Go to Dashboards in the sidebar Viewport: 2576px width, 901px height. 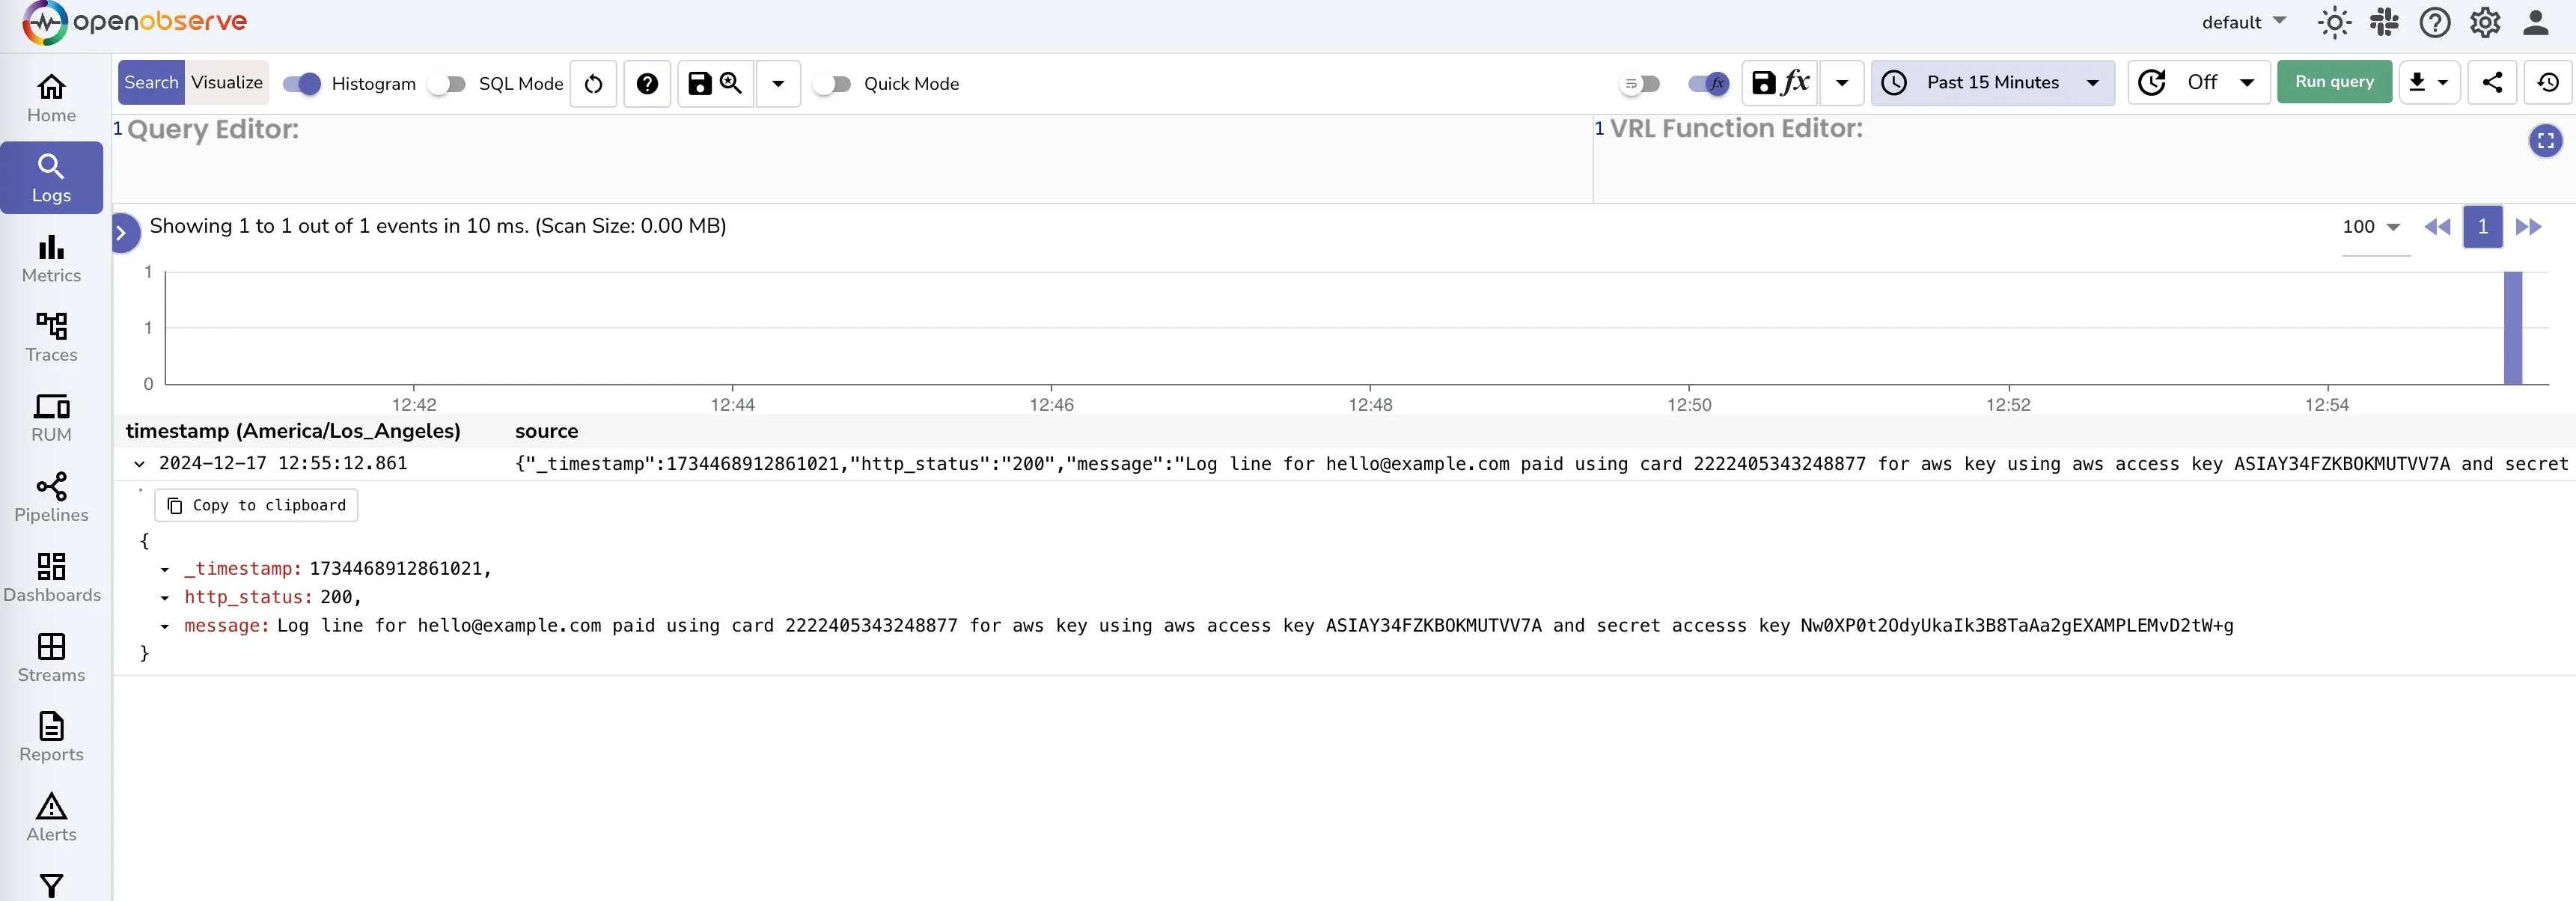tap(51, 577)
